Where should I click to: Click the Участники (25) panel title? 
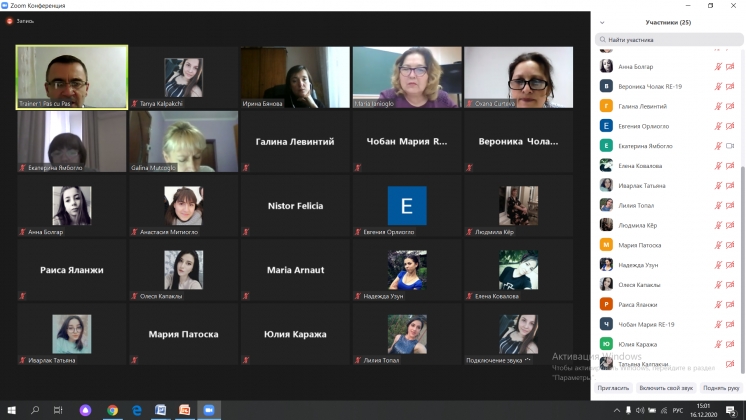[668, 22]
